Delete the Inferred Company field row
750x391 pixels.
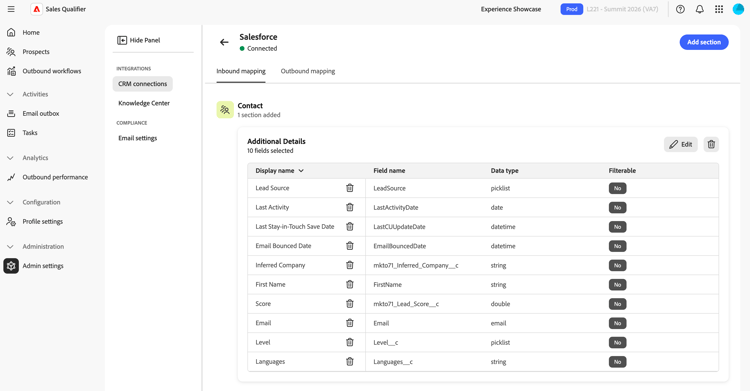pos(350,265)
